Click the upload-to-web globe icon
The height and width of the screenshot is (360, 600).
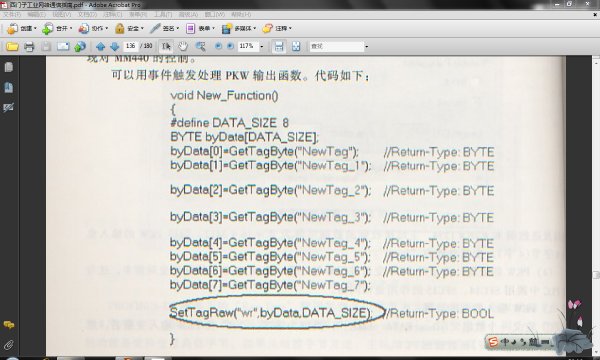[x=80, y=47]
